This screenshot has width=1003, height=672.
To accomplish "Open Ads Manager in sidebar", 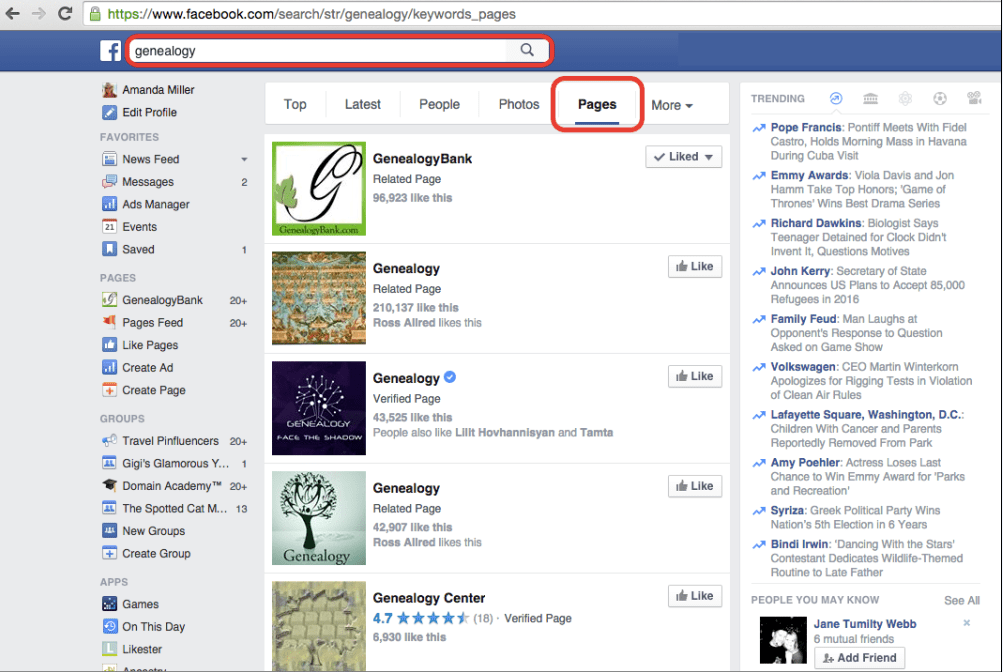I will pyautogui.click(x=155, y=204).
